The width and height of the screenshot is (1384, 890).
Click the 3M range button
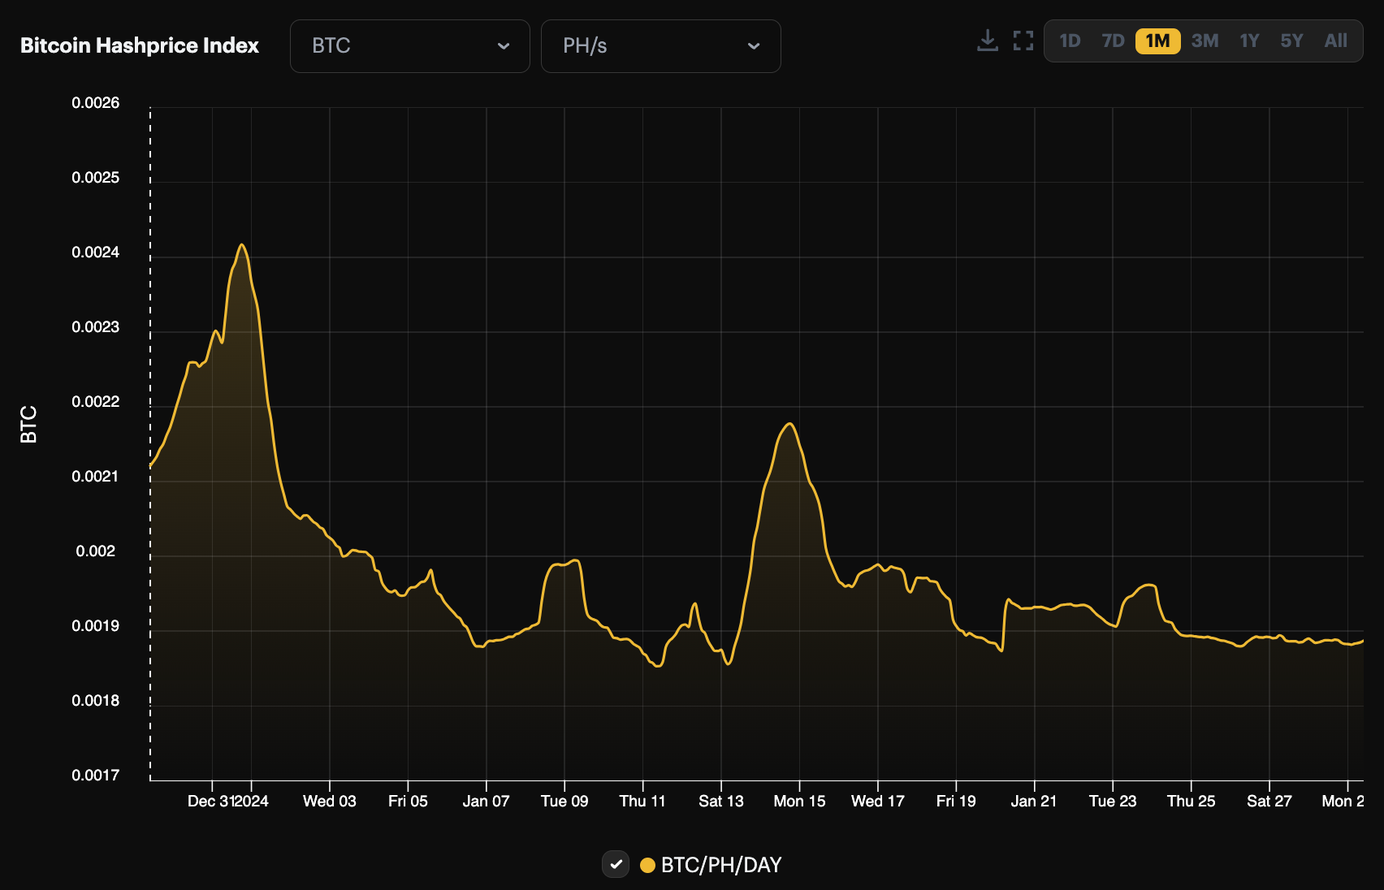coord(1204,40)
